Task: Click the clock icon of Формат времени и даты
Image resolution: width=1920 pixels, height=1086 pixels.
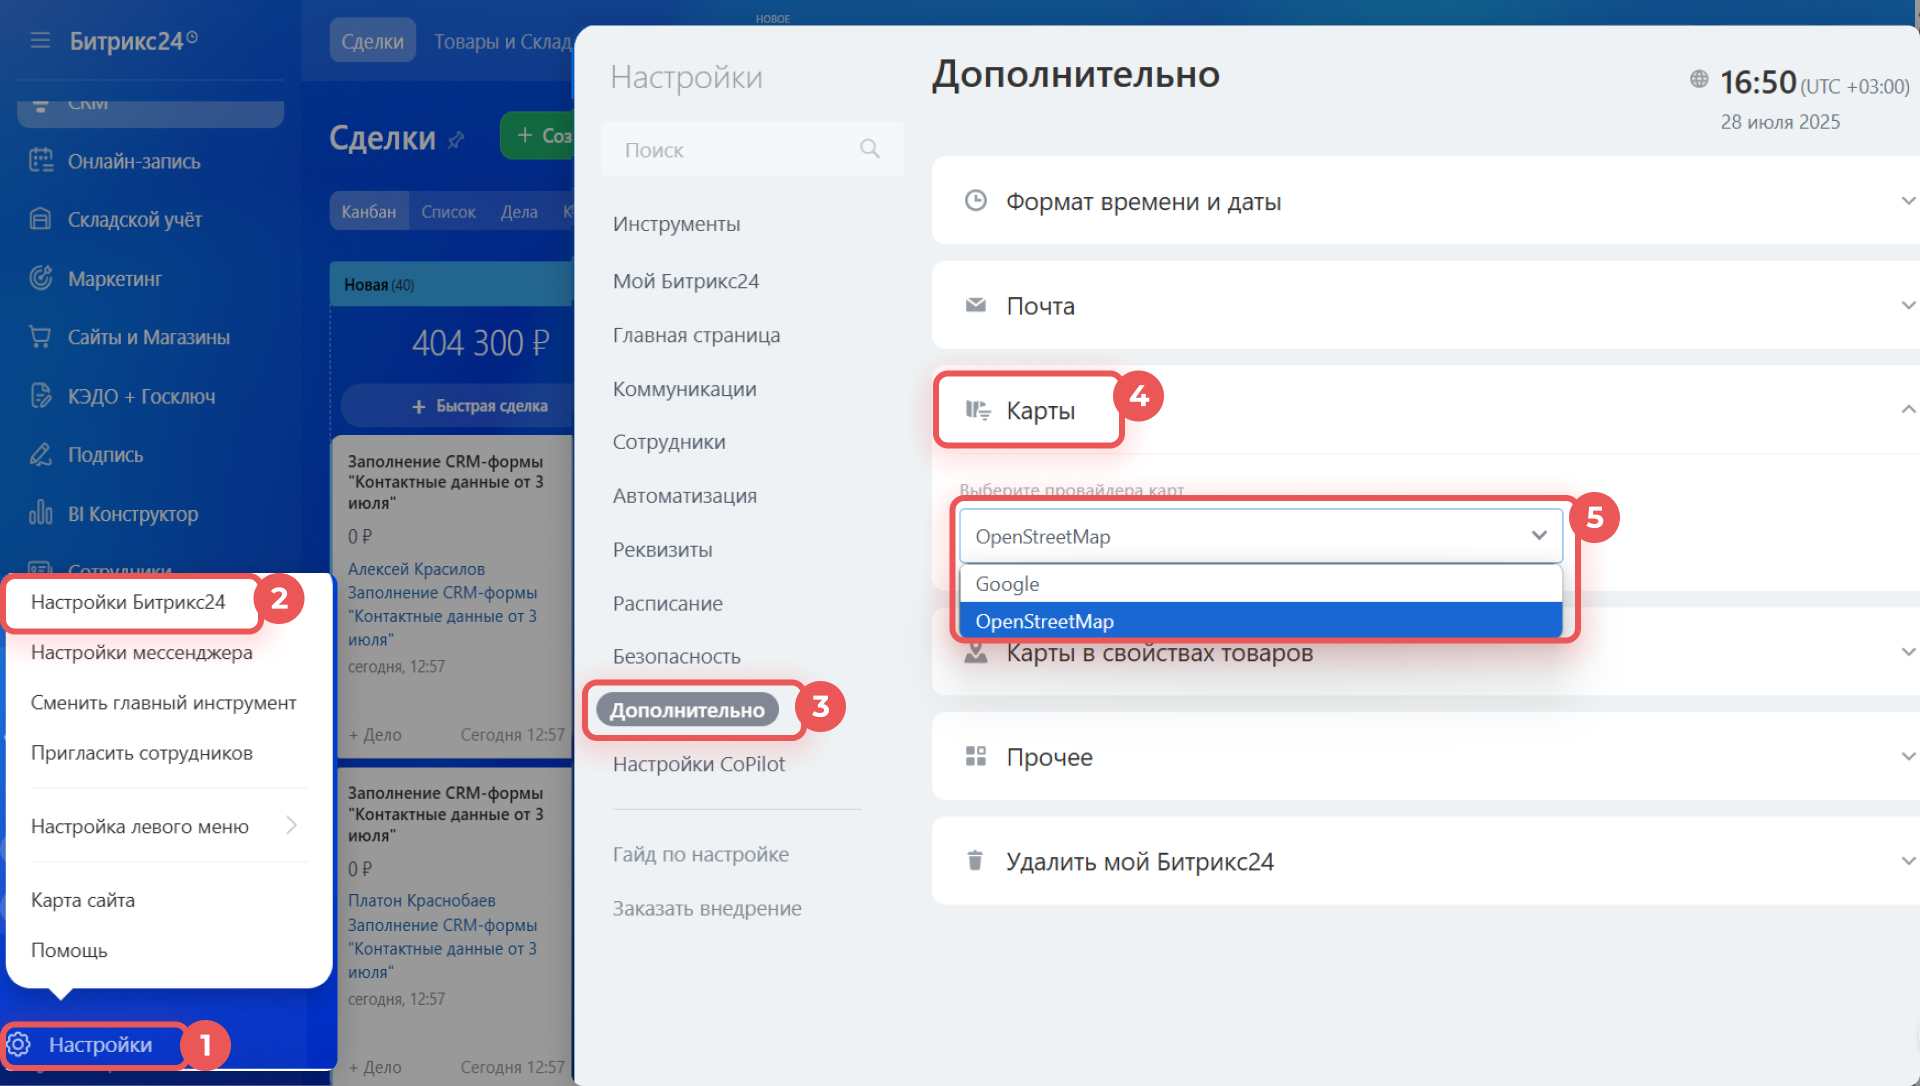Action: click(x=976, y=201)
